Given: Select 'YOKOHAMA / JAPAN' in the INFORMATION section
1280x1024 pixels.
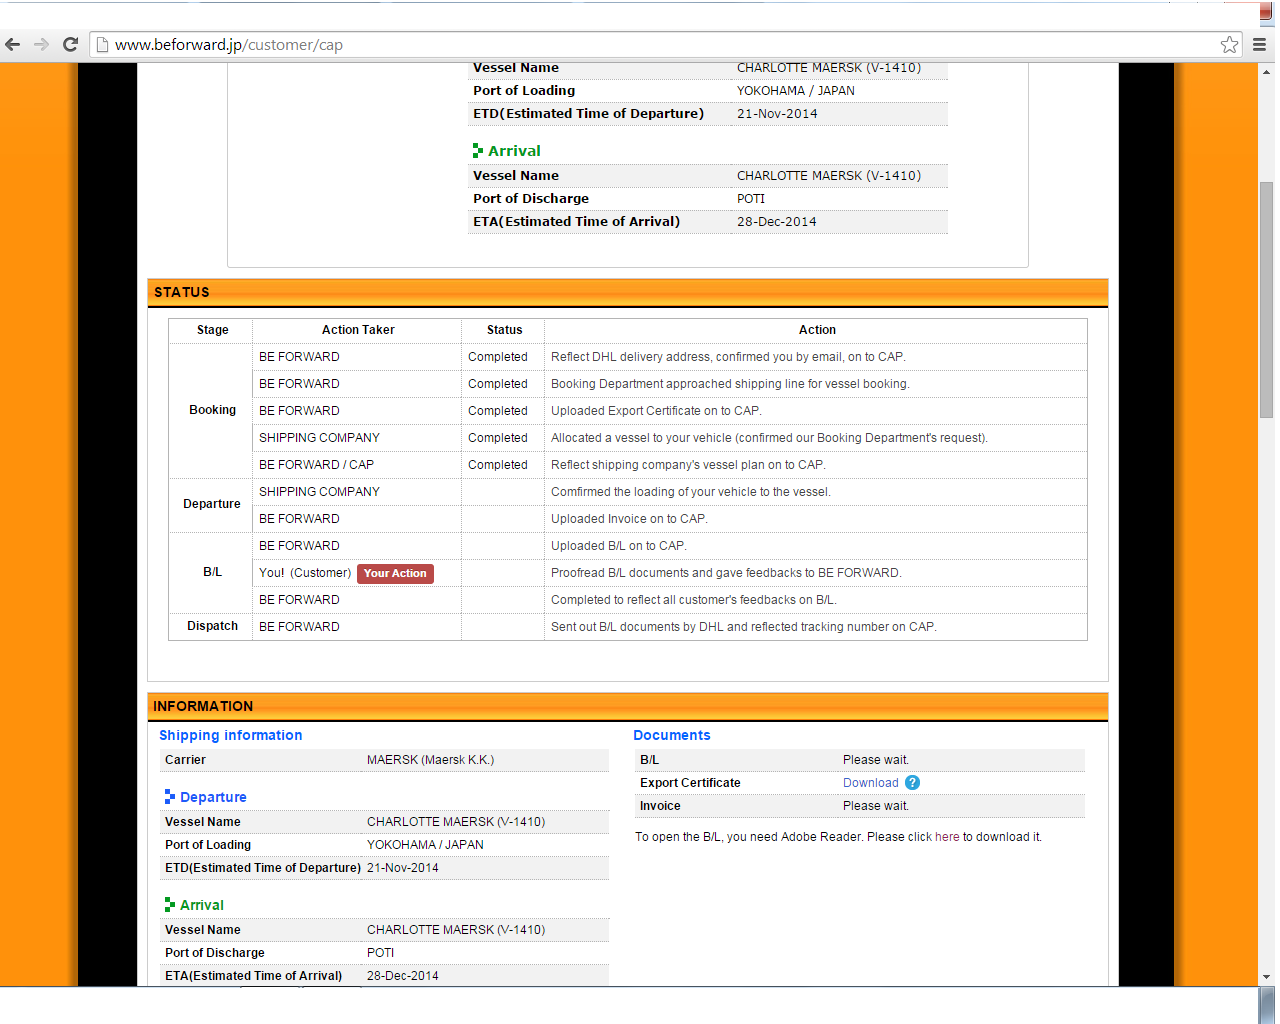Looking at the screenshot, I should 425,845.
